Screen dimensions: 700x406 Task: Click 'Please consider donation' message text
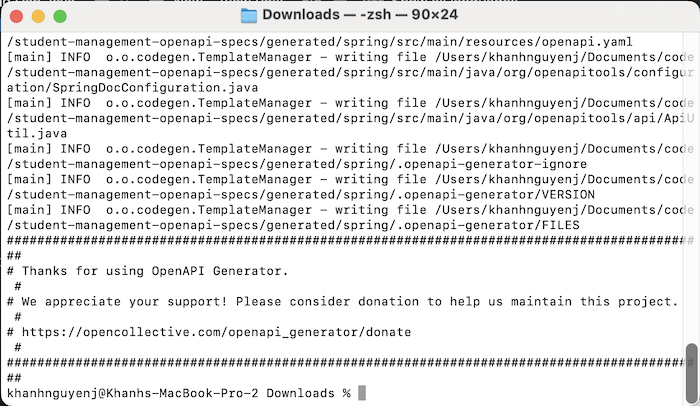click(327, 301)
